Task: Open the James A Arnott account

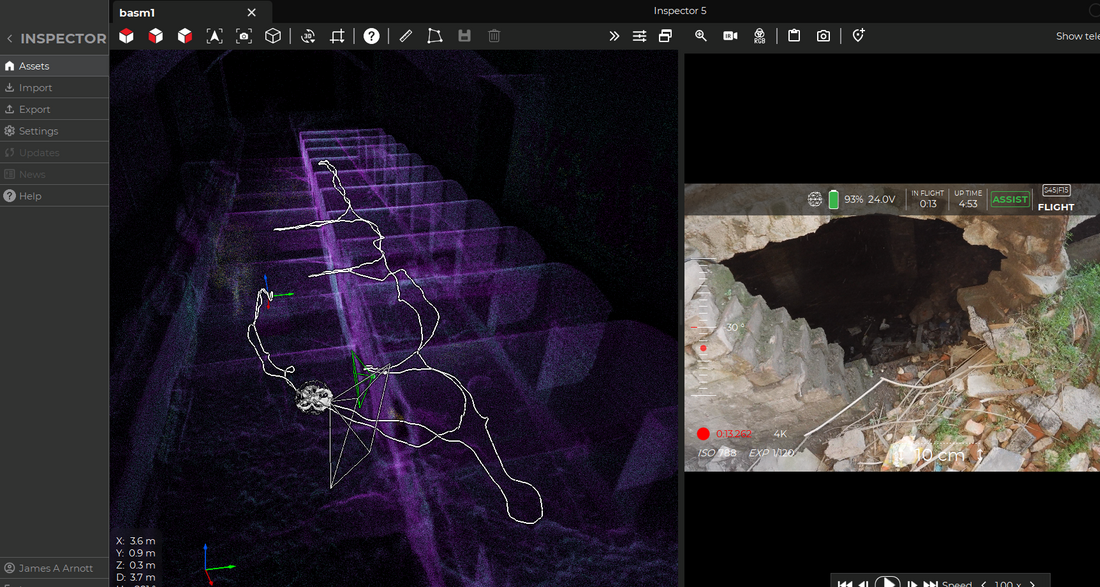Action: [55, 568]
